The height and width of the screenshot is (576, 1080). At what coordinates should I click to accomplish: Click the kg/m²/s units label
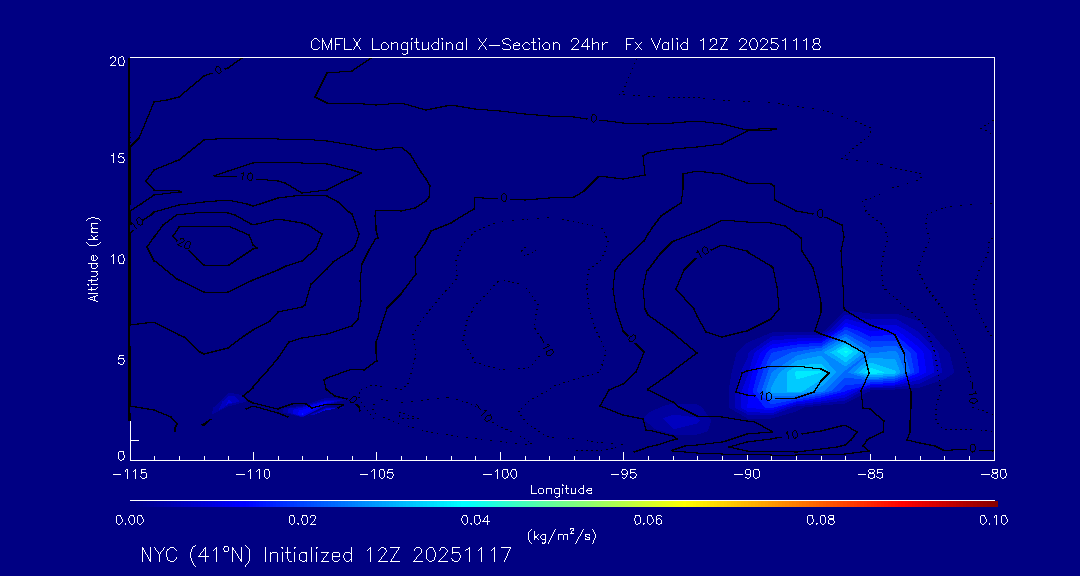coord(561,537)
